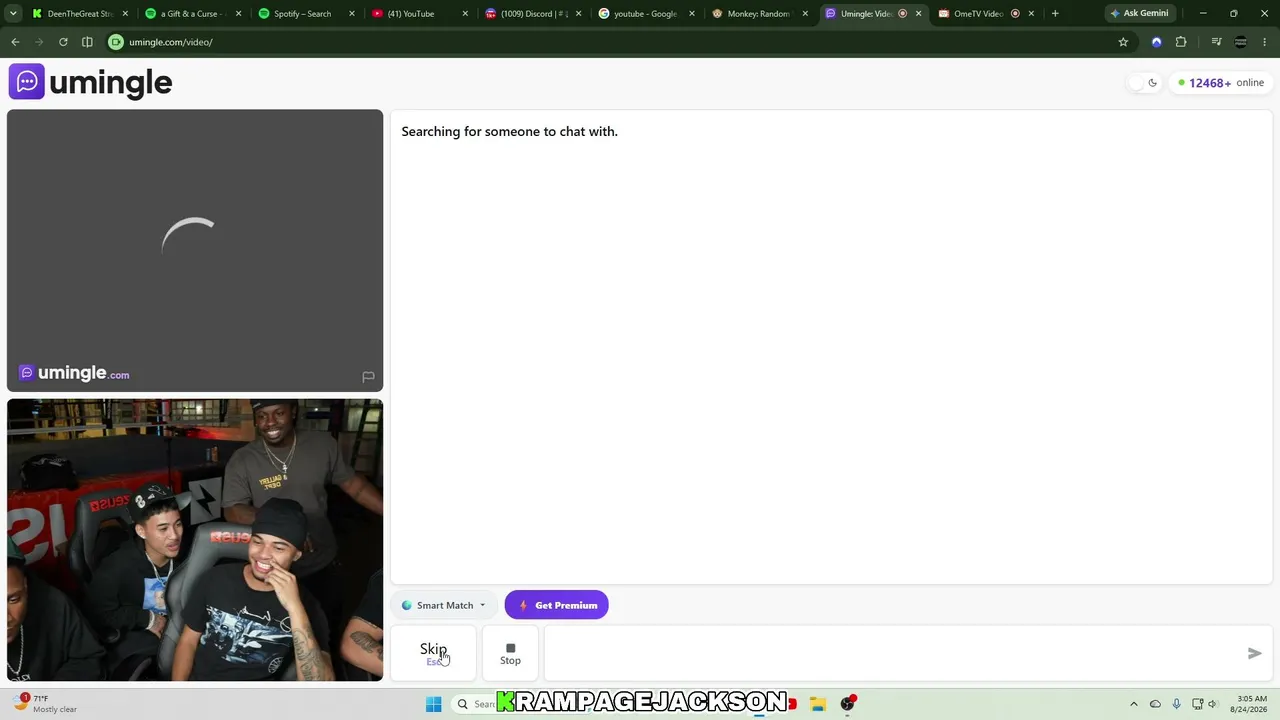Open the red recording app on taskbar
The height and width of the screenshot is (720, 1280).
[848, 704]
